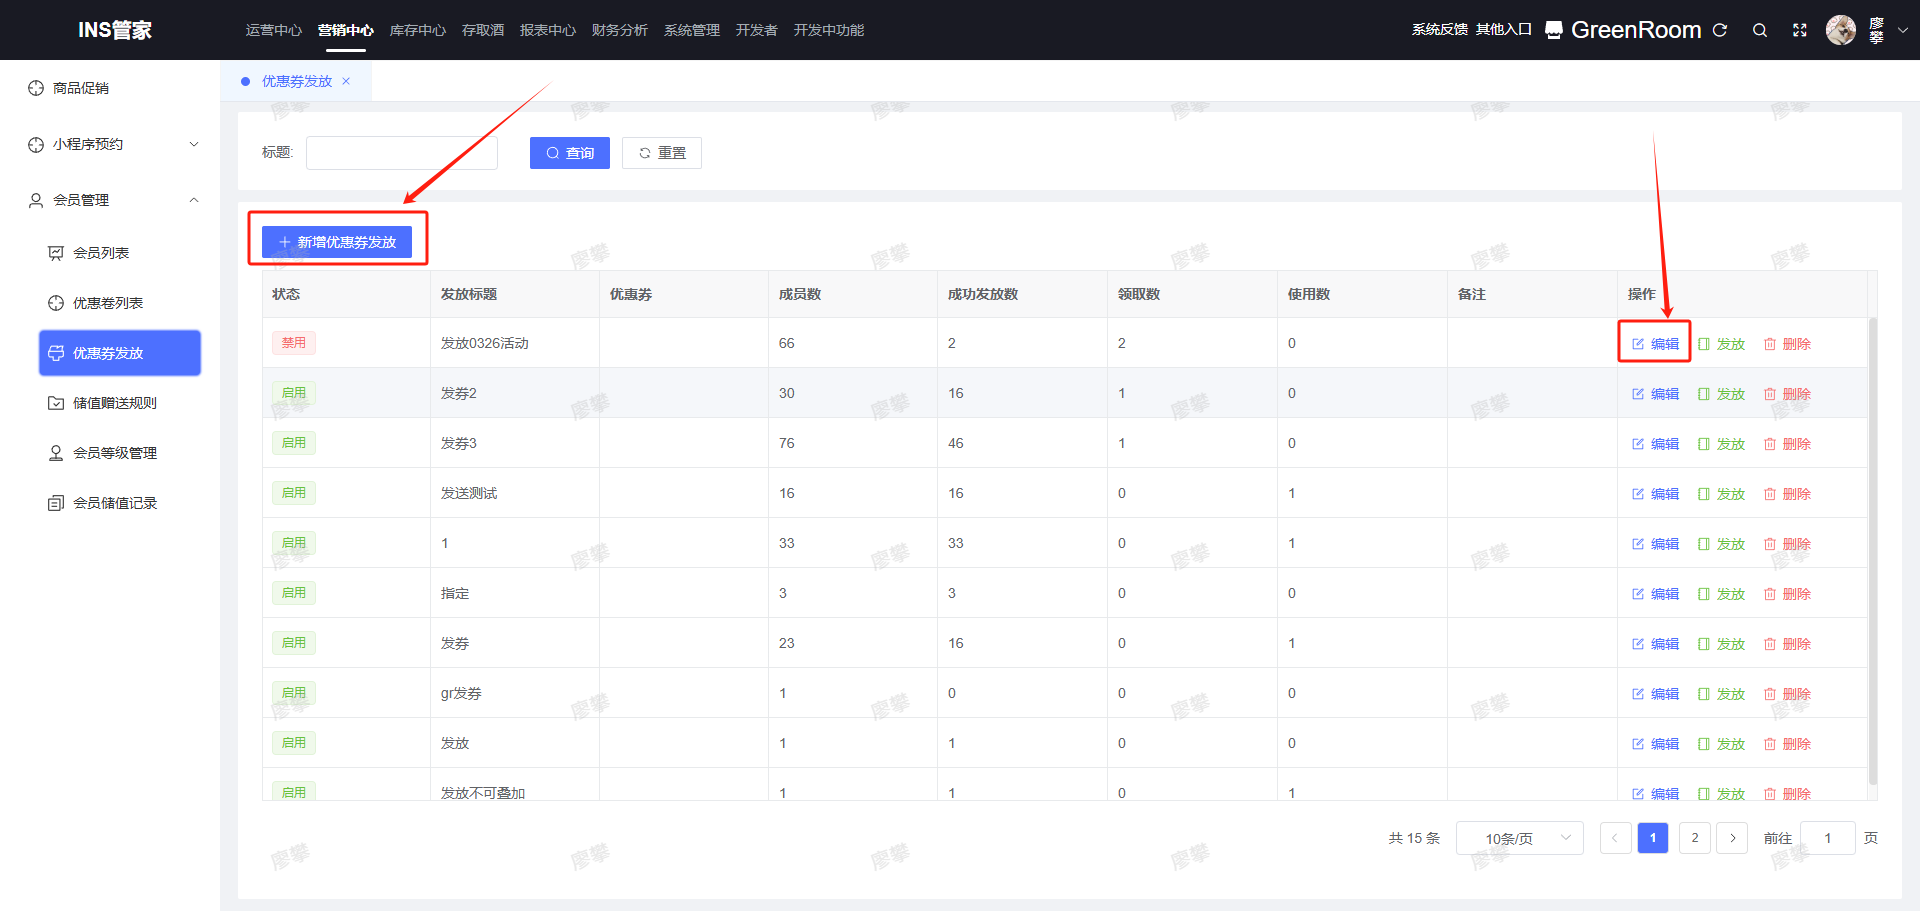Click the 查询 search button

click(x=569, y=153)
